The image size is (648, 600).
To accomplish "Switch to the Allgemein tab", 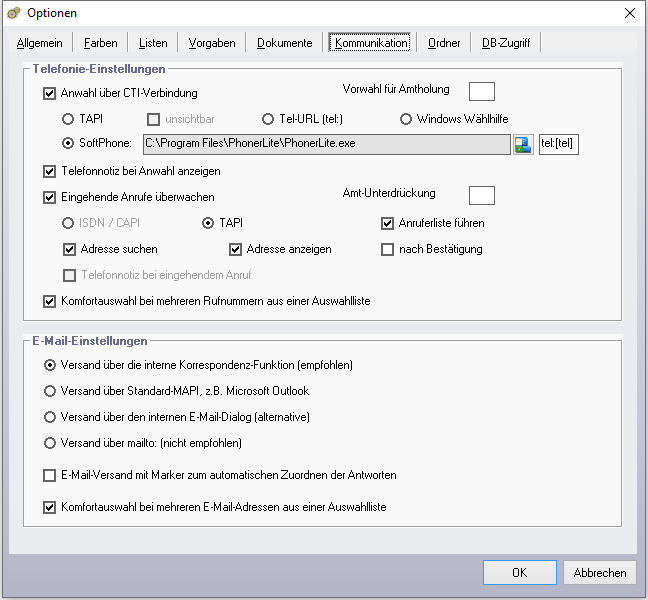I will tap(40, 43).
